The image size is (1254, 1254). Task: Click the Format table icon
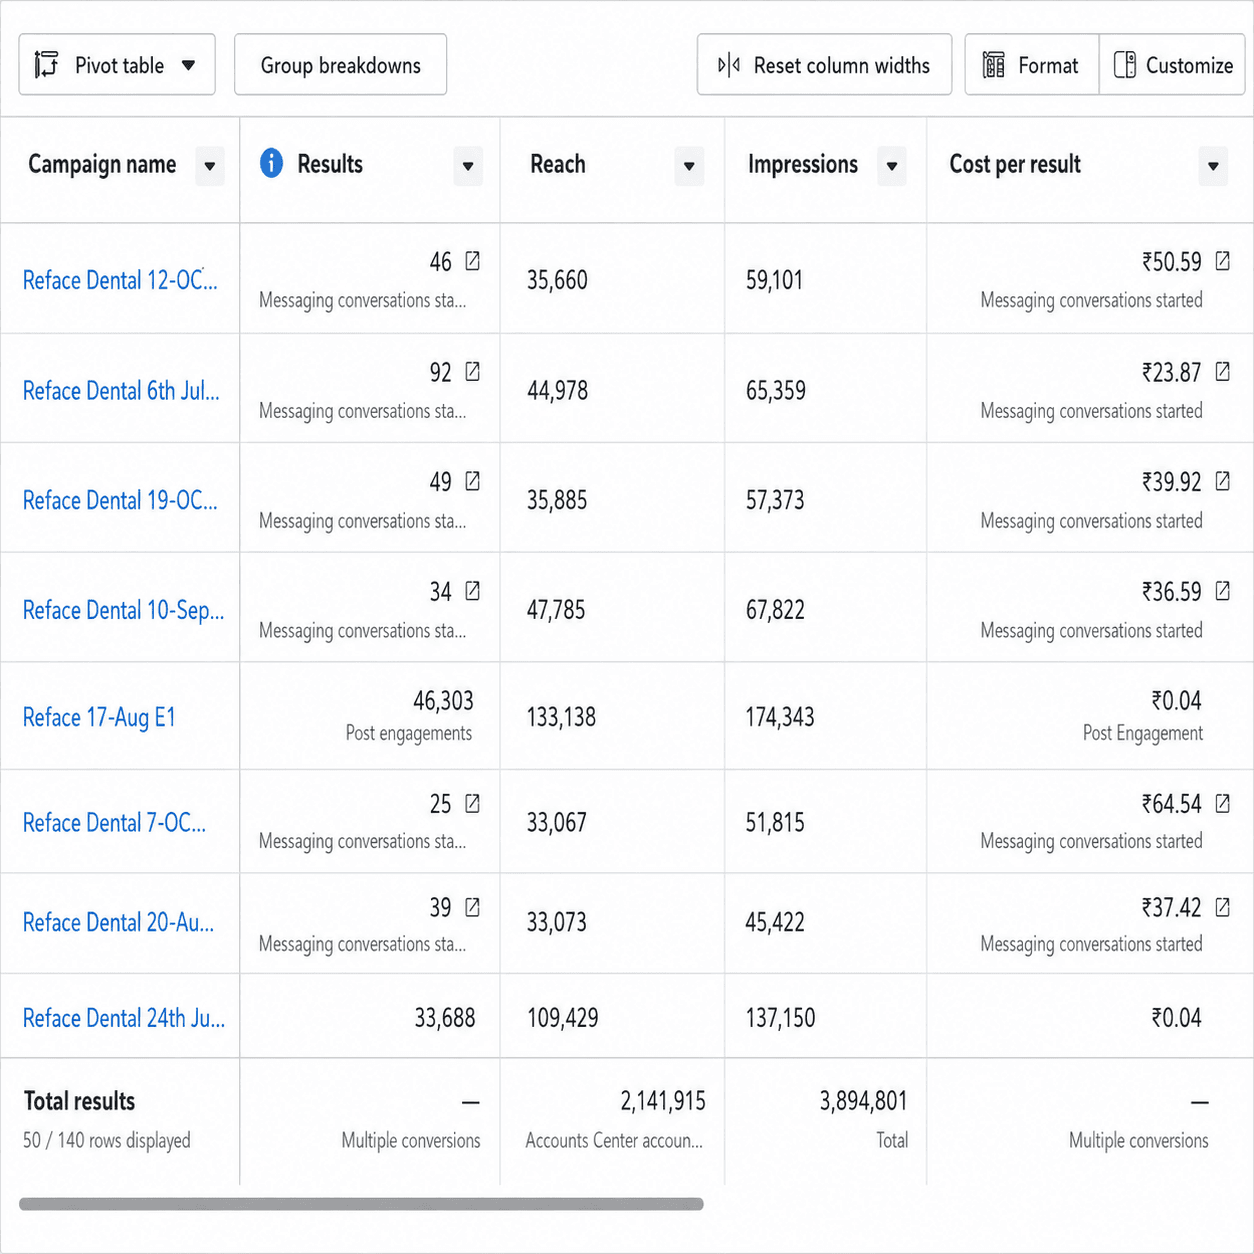click(993, 65)
